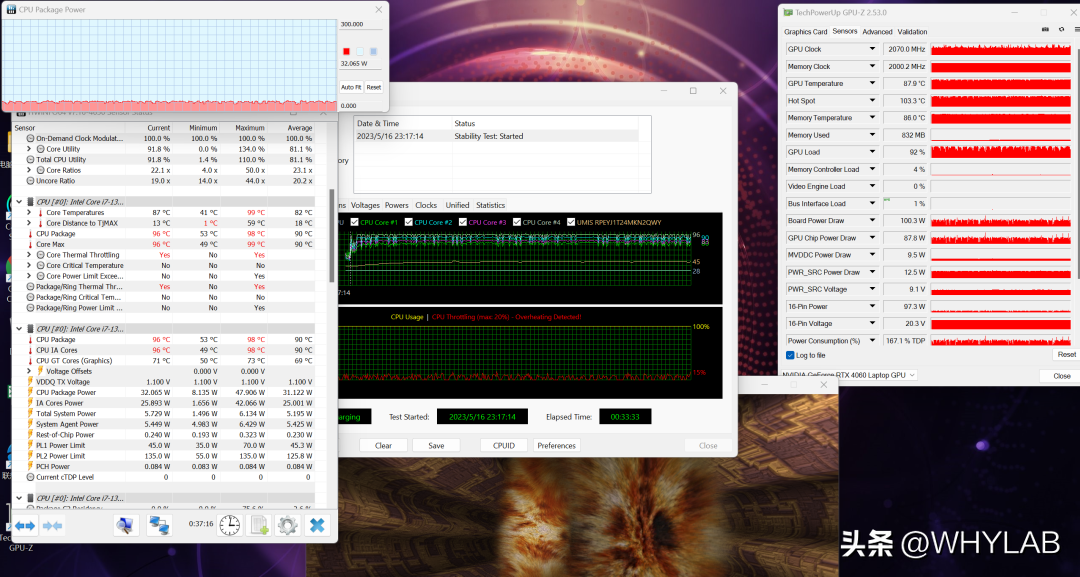
Task: Toggle CPU Core #1 graph checkbox
Action: [x=355, y=222]
